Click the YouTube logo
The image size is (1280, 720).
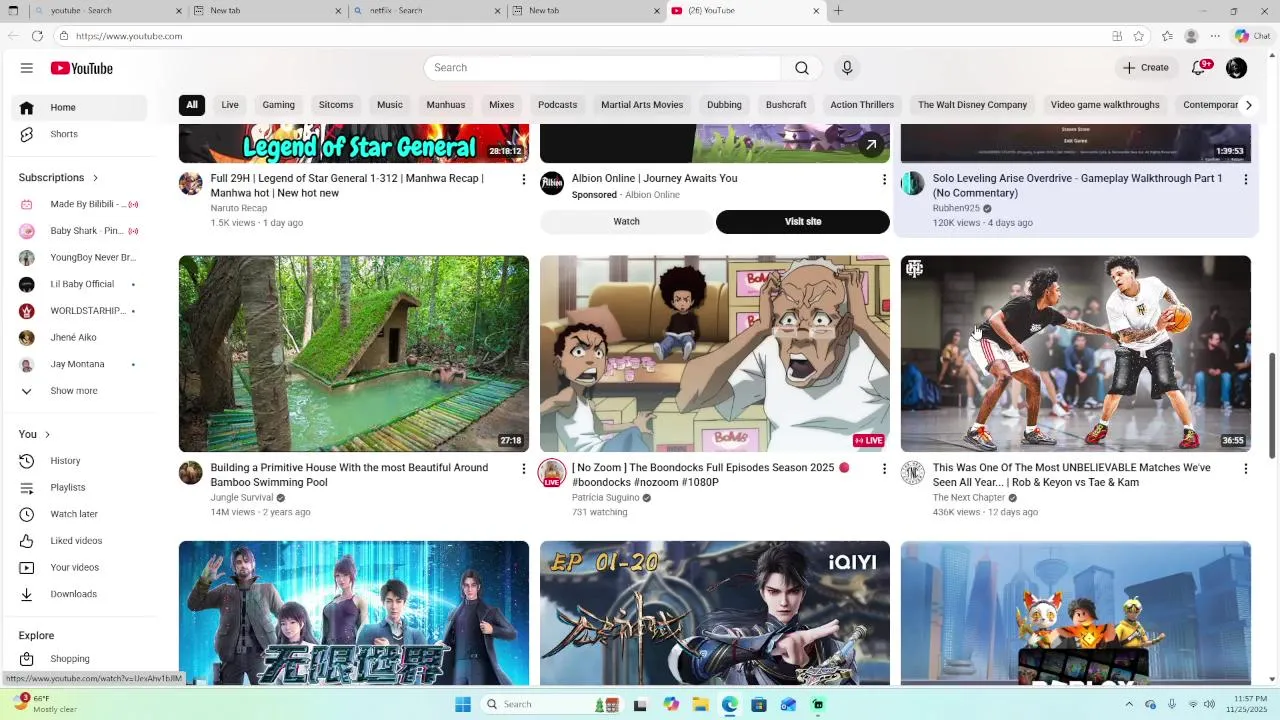click(82, 68)
